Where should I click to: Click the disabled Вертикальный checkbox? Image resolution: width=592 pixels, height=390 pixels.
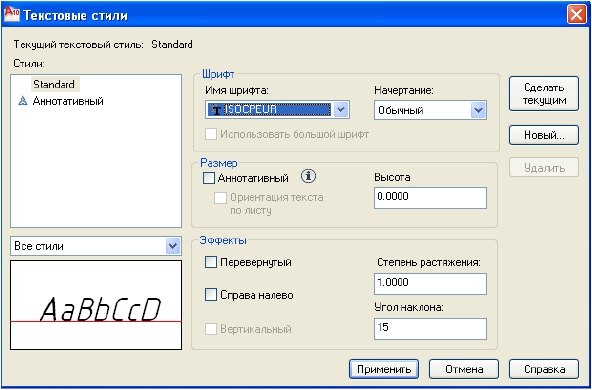point(210,329)
